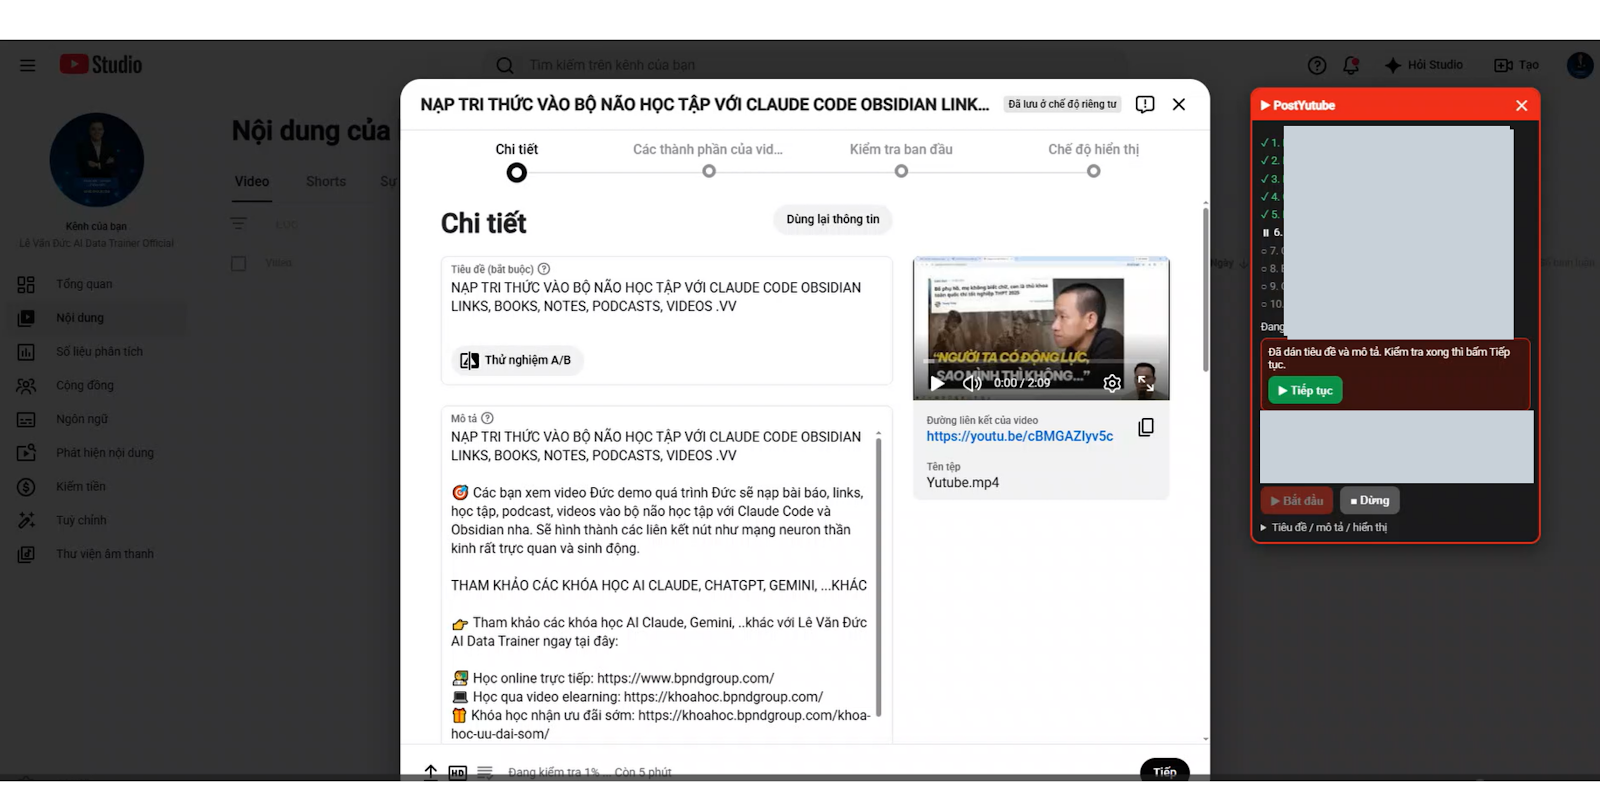Click the upload status arrow icon
Screen dimensions: 1600x800
431,772
